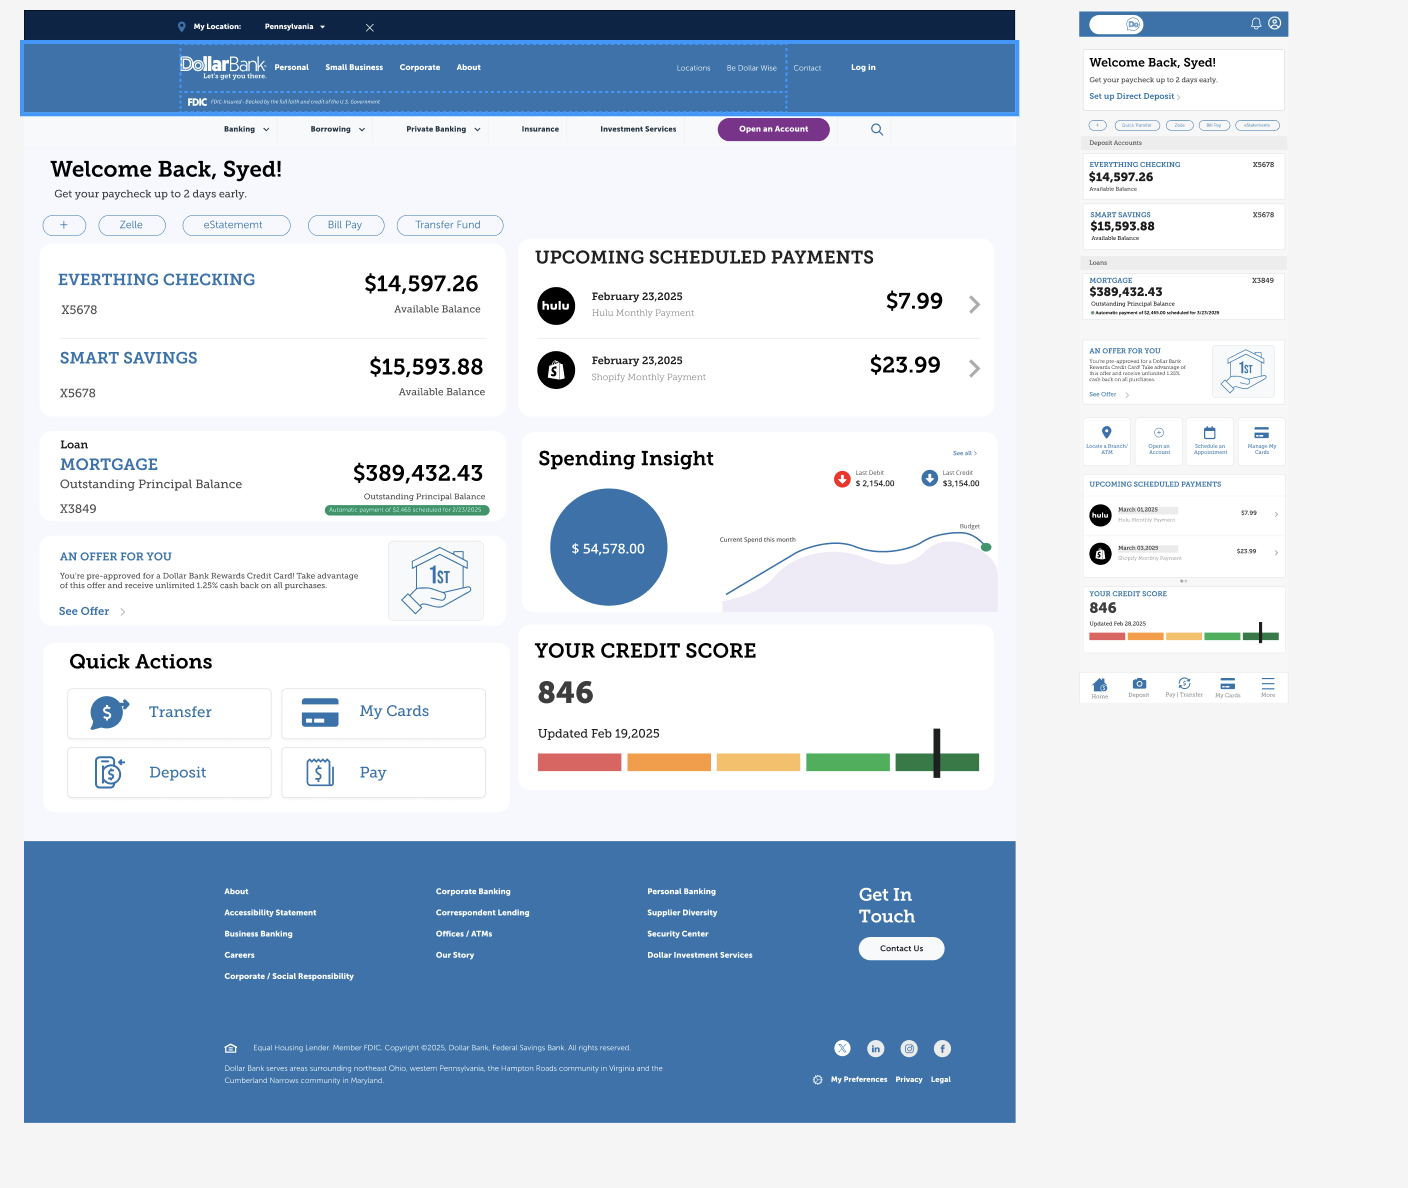Select Insurance in the main menu
The height and width of the screenshot is (1188, 1408).
click(540, 129)
